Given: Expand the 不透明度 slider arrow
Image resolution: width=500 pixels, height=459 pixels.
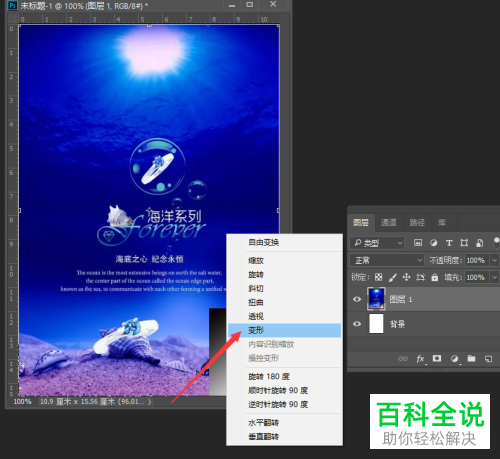Looking at the screenshot, I should click(495, 260).
